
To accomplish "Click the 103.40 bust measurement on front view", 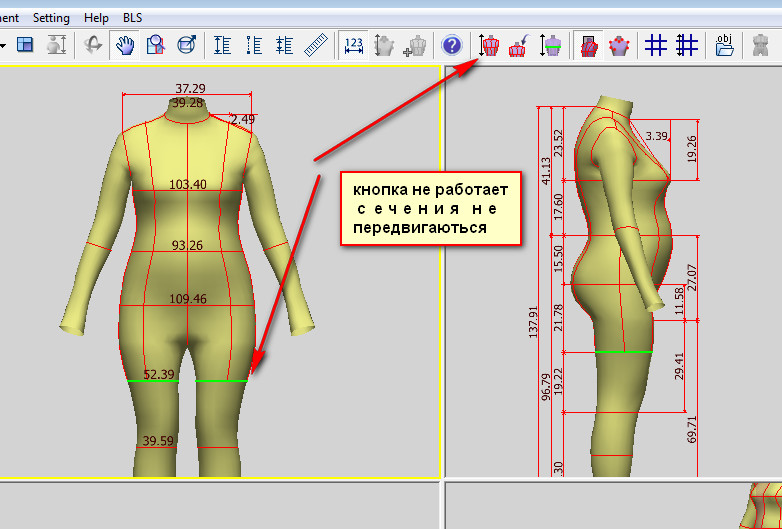I will (188, 185).
